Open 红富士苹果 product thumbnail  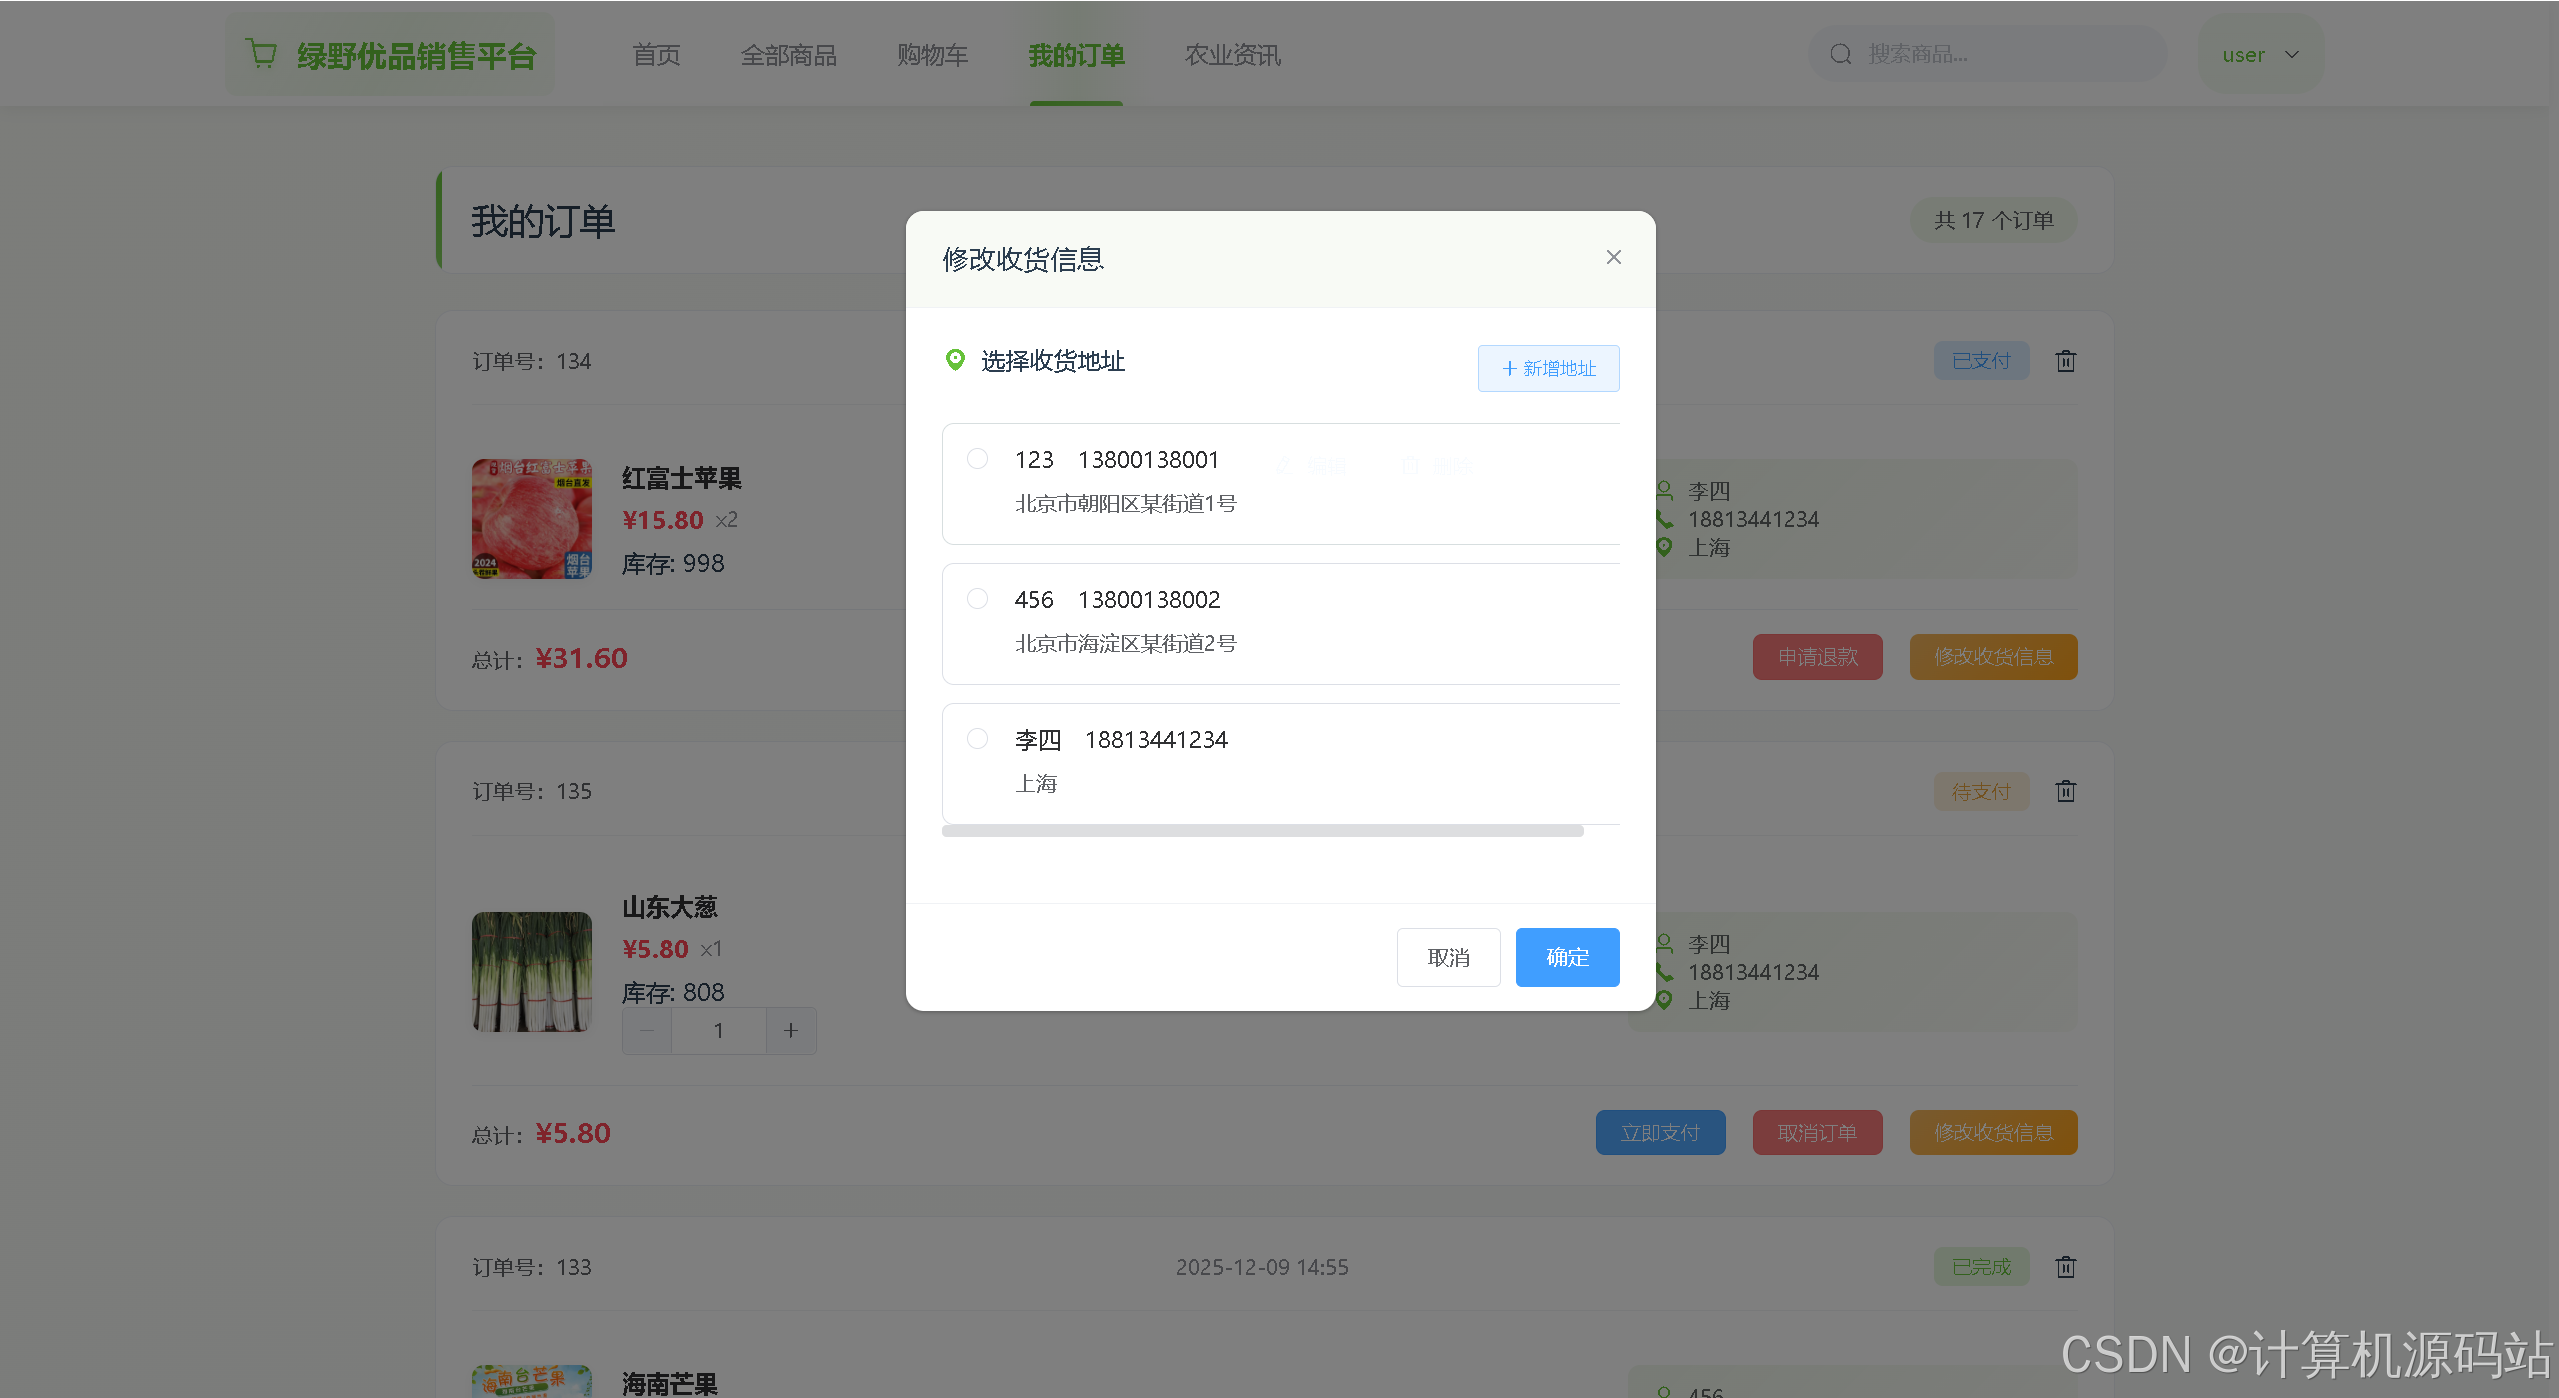pyautogui.click(x=531, y=518)
